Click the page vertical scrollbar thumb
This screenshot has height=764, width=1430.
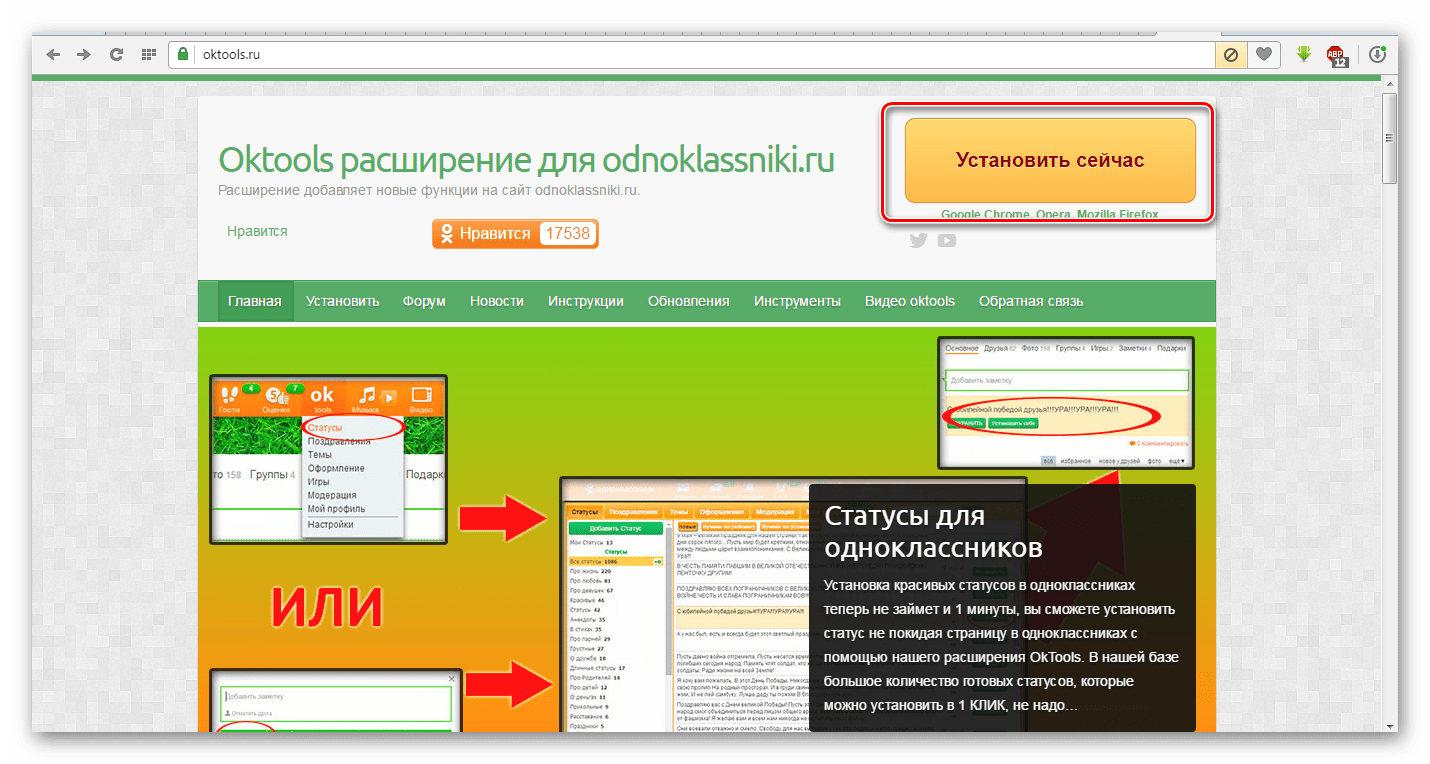pyautogui.click(x=1389, y=138)
